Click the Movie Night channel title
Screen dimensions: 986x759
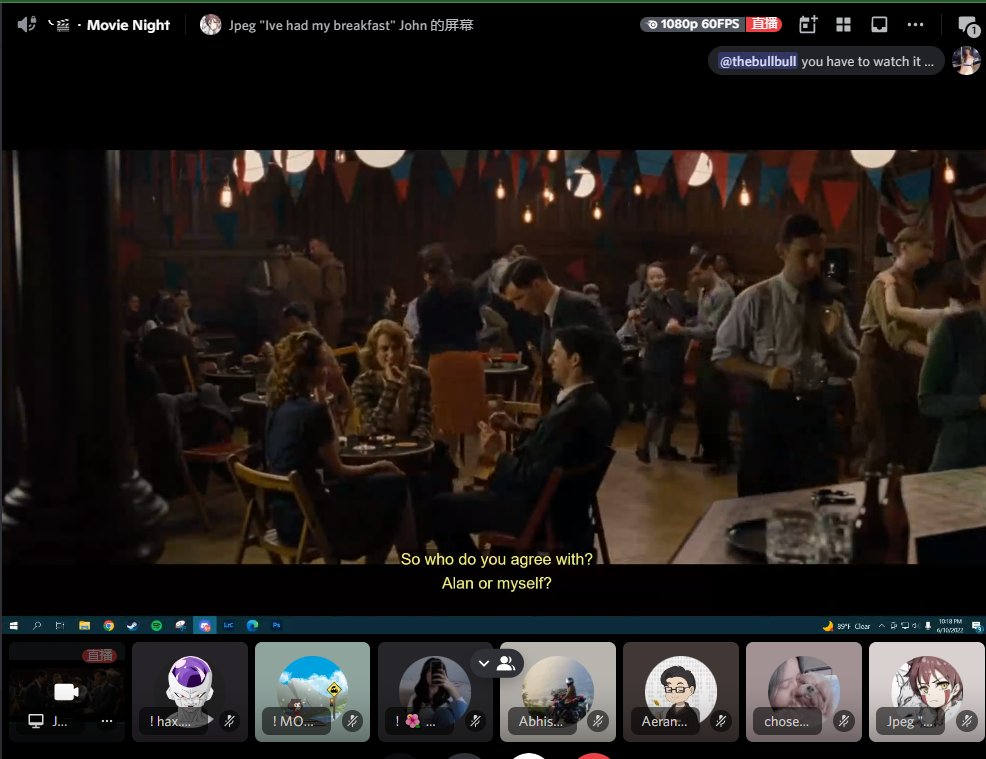pos(128,25)
